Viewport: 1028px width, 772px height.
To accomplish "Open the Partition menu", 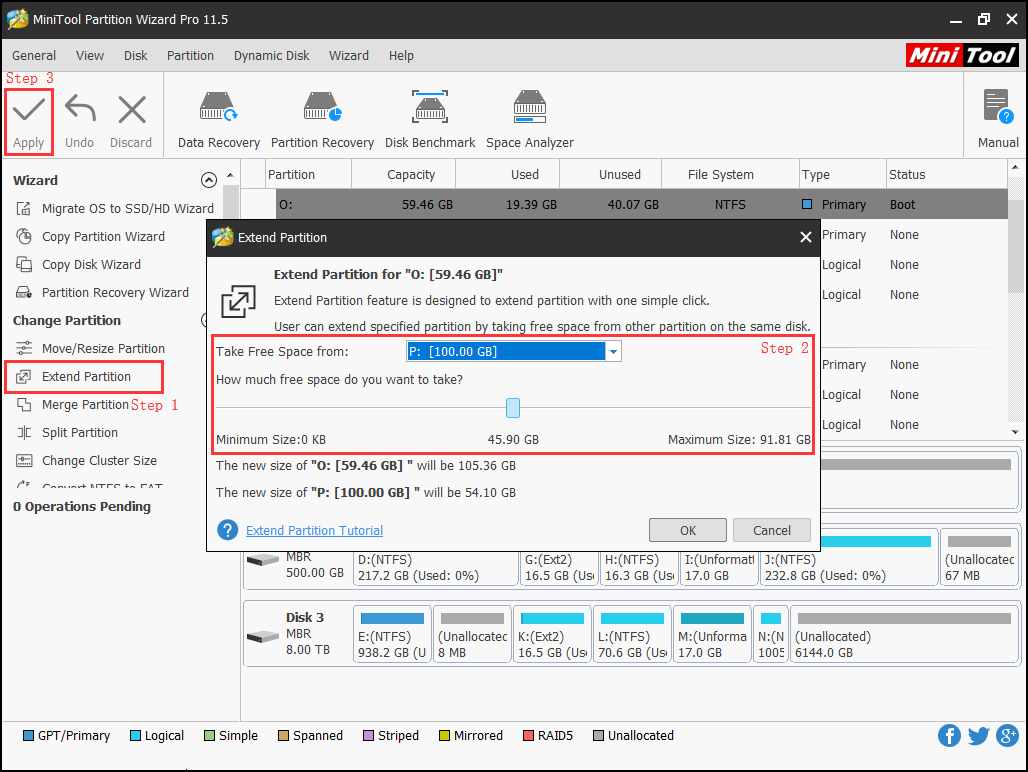I will (190, 56).
